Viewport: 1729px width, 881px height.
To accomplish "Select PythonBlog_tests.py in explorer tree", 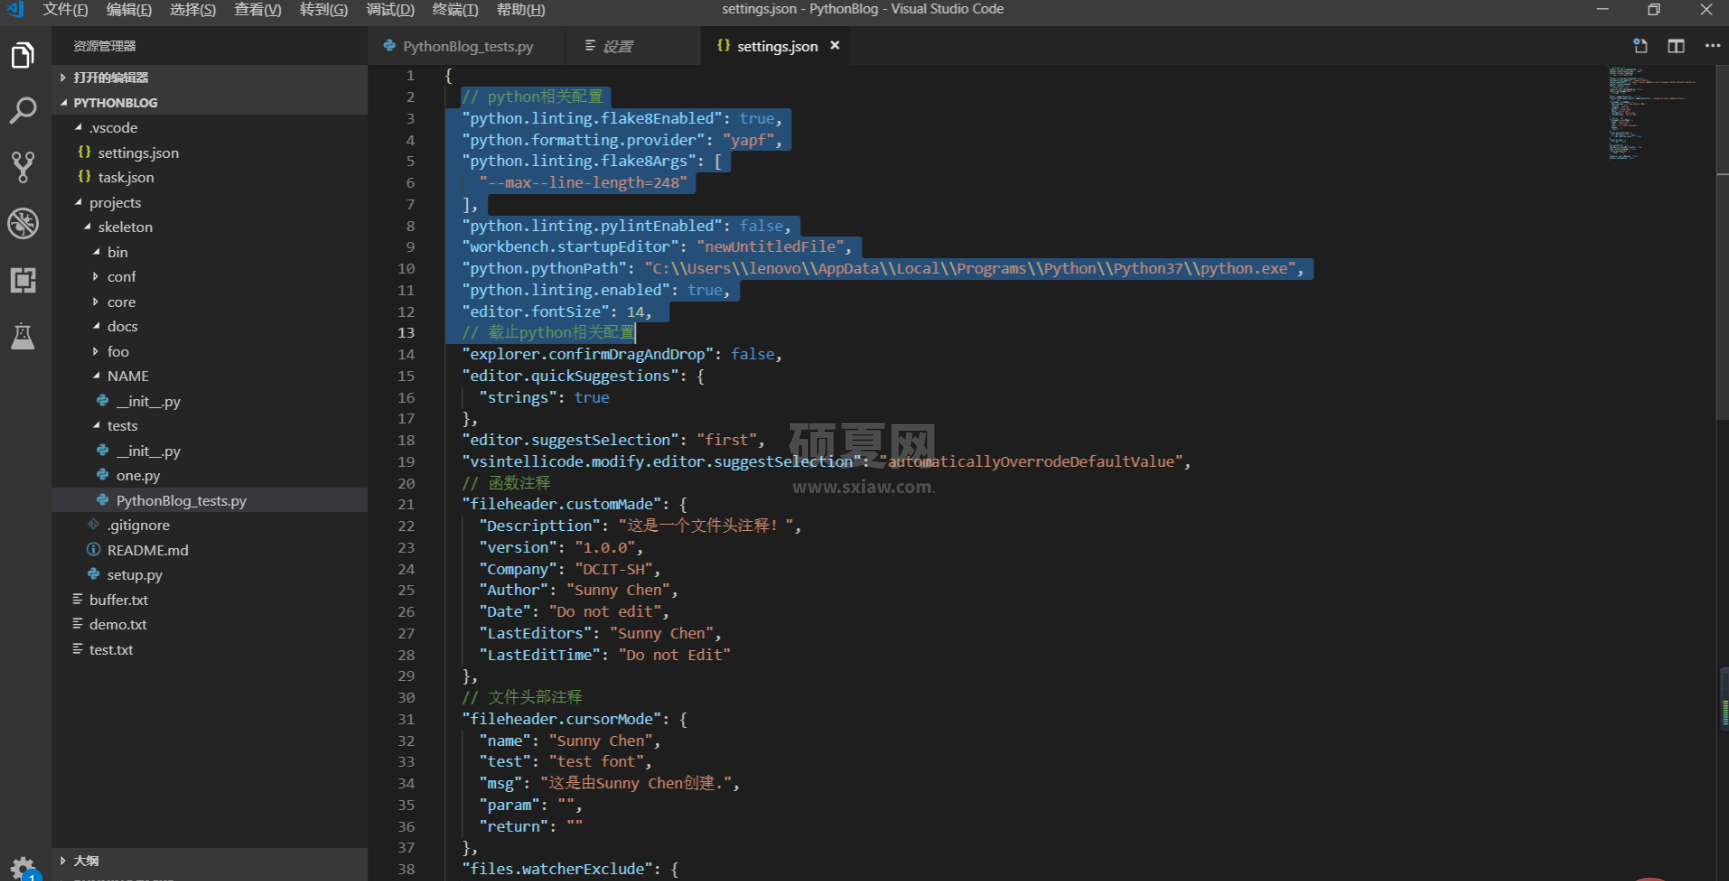I will 210,500.
